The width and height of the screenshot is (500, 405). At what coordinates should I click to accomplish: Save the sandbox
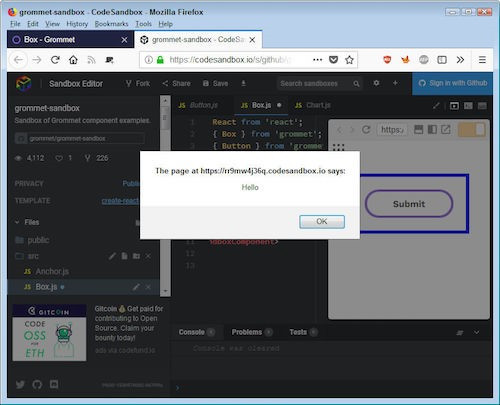(216, 83)
